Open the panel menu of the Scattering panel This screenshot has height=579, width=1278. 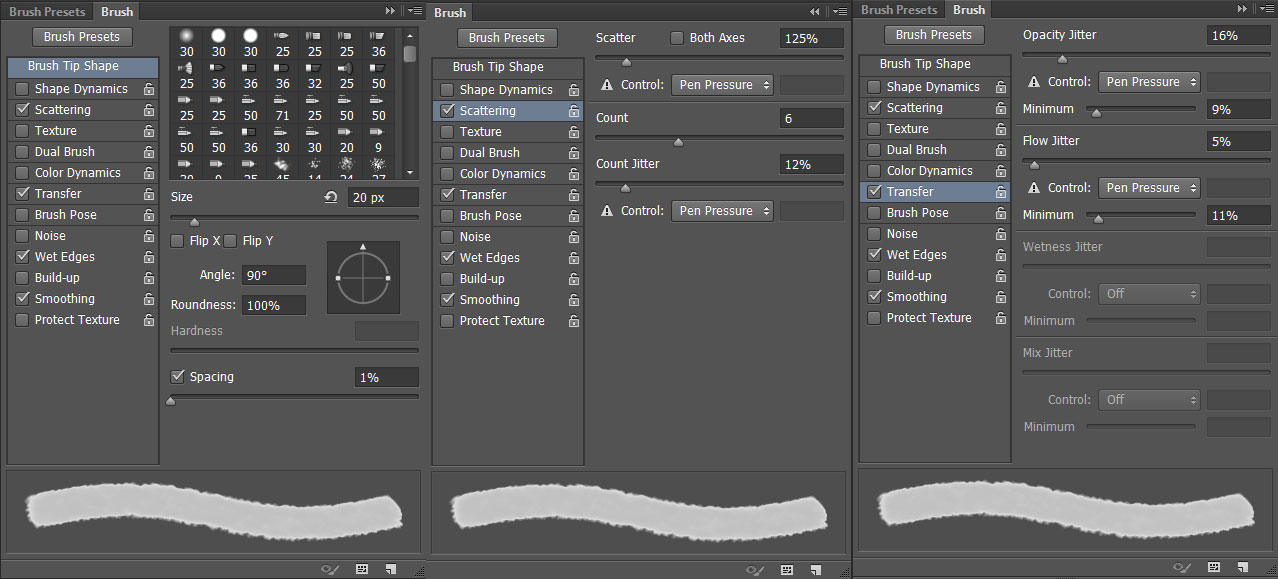(x=840, y=11)
